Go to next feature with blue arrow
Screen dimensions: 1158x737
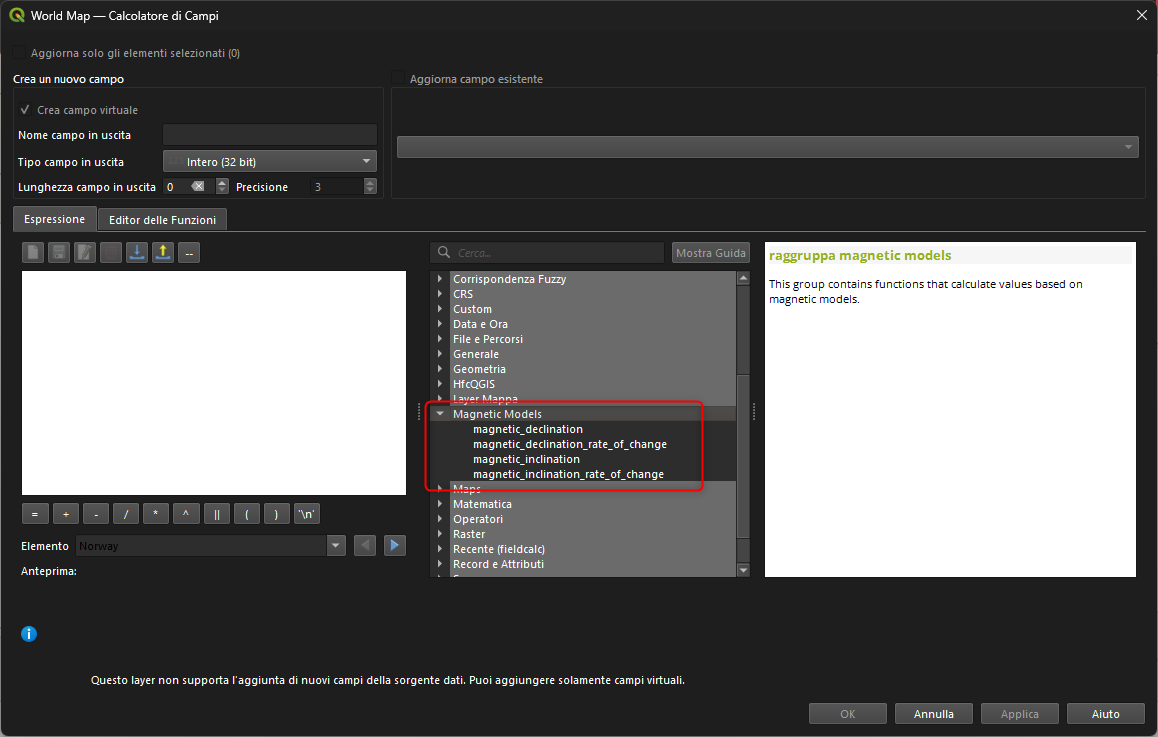(395, 546)
